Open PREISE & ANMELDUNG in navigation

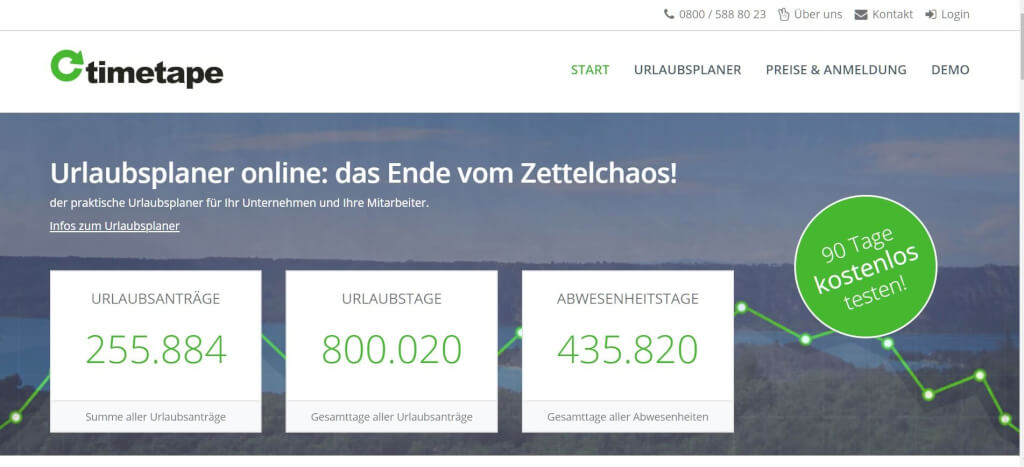tap(836, 70)
